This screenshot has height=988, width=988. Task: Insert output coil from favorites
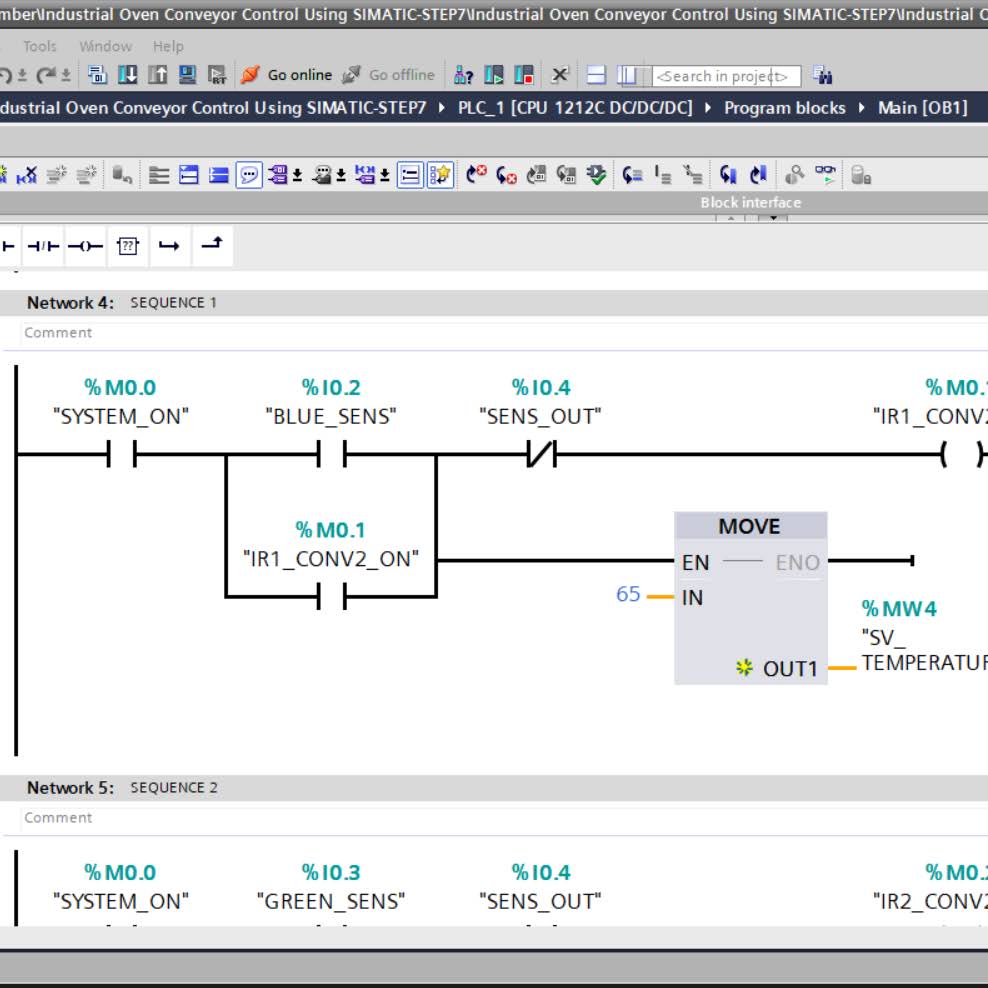[x=86, y=246]
